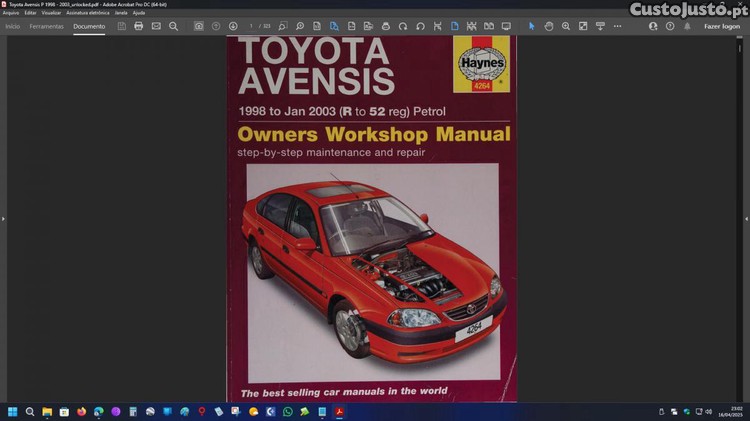
Task: Click the page number input field
Action: (x=252, y=26)
